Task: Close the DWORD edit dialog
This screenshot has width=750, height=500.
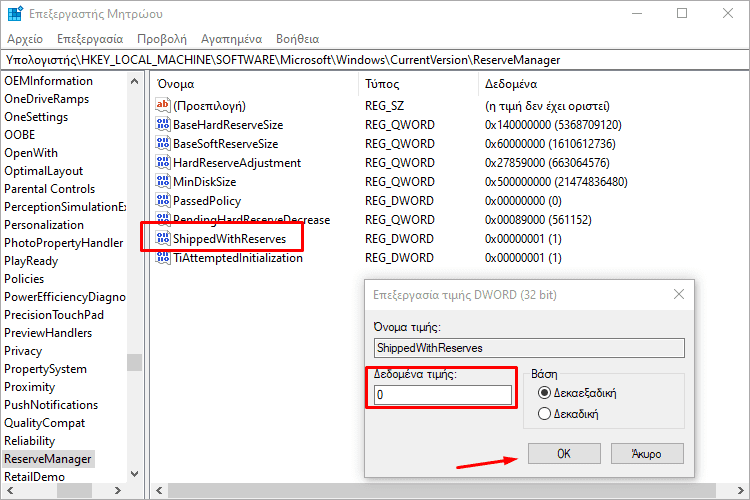Action: pos(679,294)
